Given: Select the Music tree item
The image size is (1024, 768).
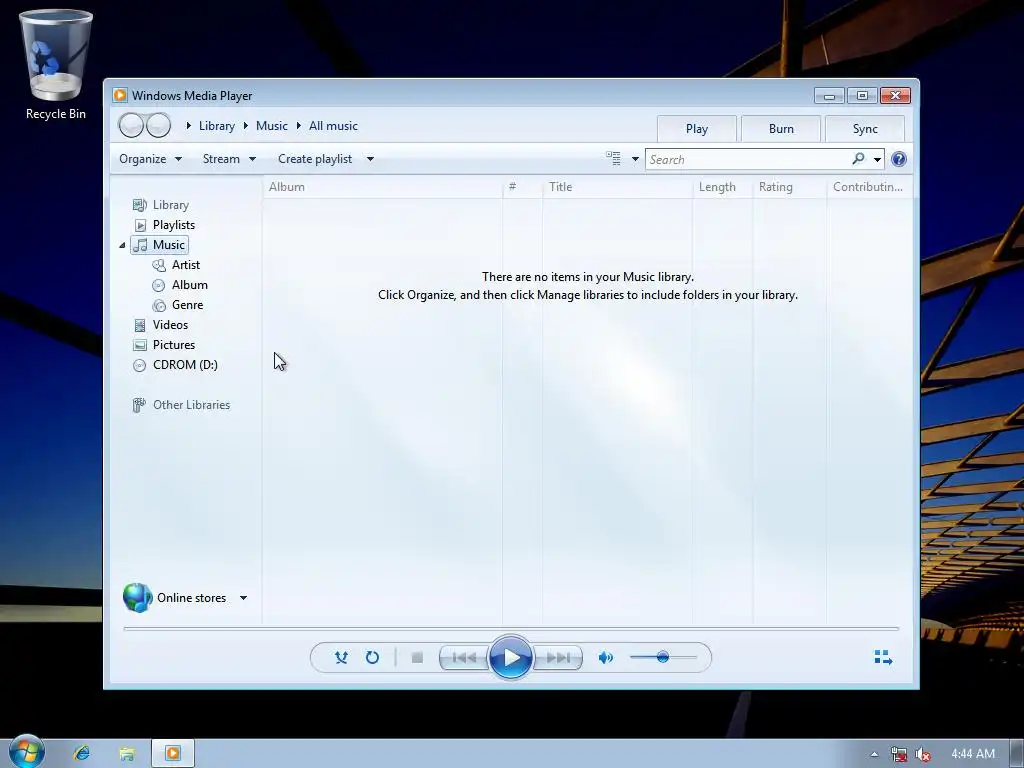Looking at the screenshot, I should pos(159,245).
